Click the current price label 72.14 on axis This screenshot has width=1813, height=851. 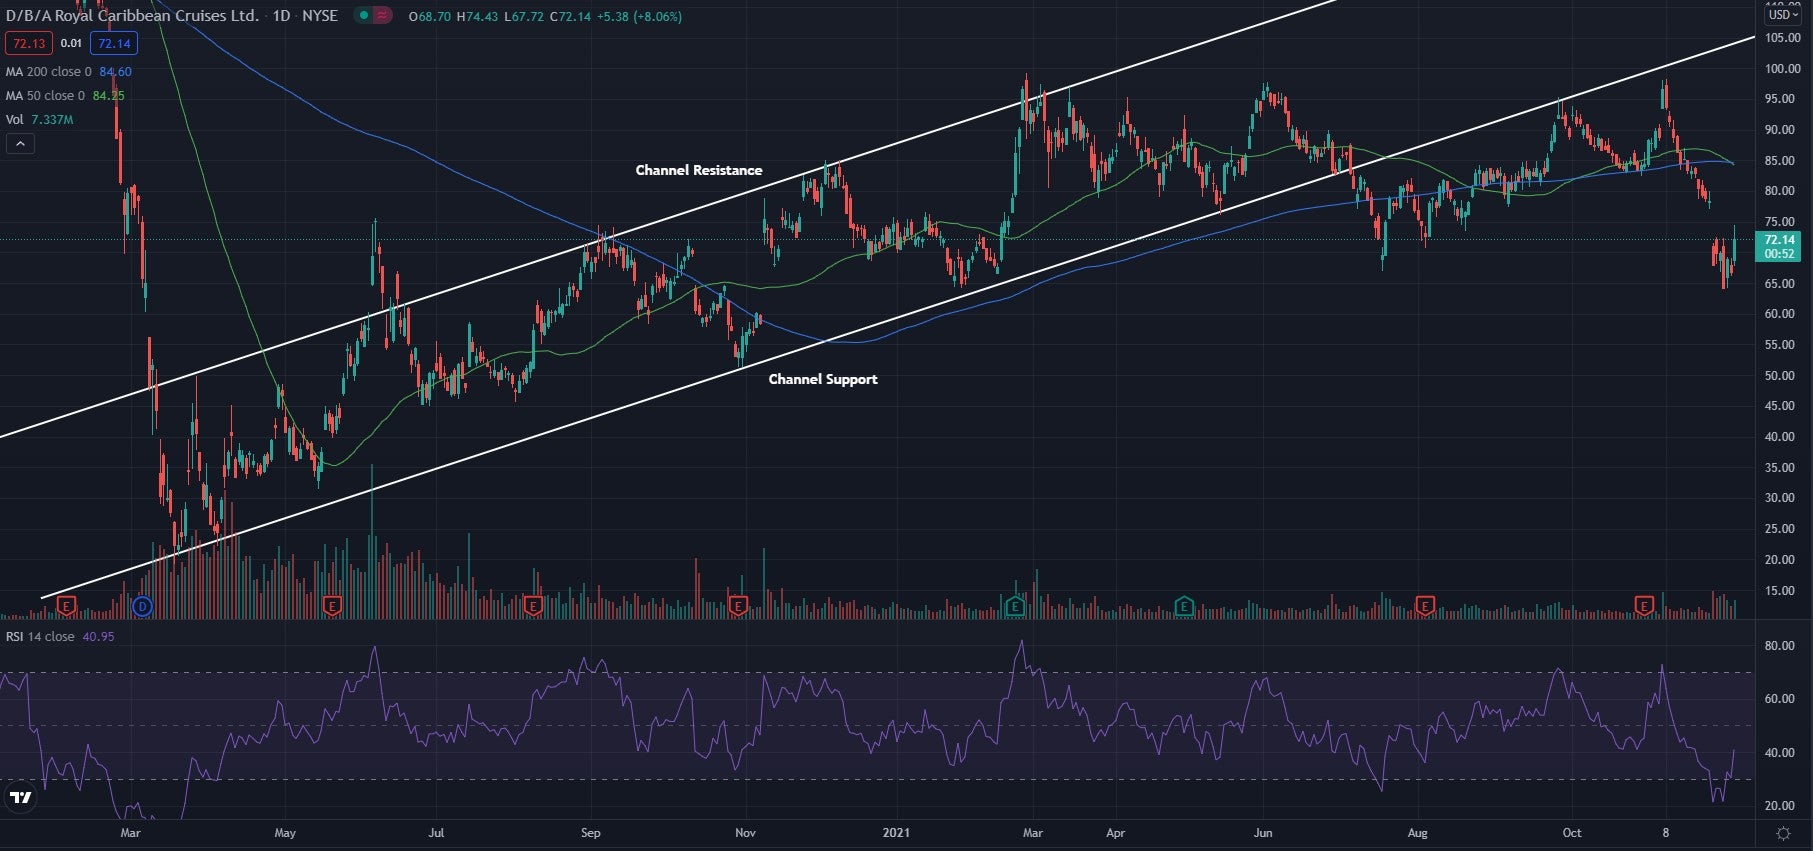coord(1779,246)
